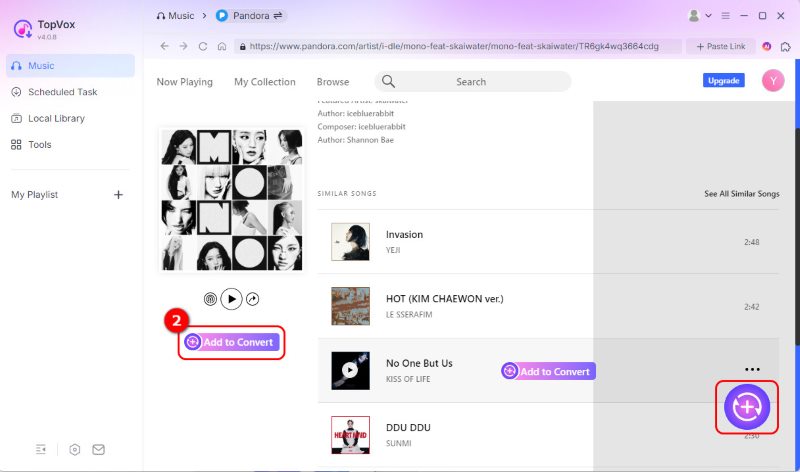The image size is (800, 472).
Task: Open the mail feedback icon
Action: 98,450
